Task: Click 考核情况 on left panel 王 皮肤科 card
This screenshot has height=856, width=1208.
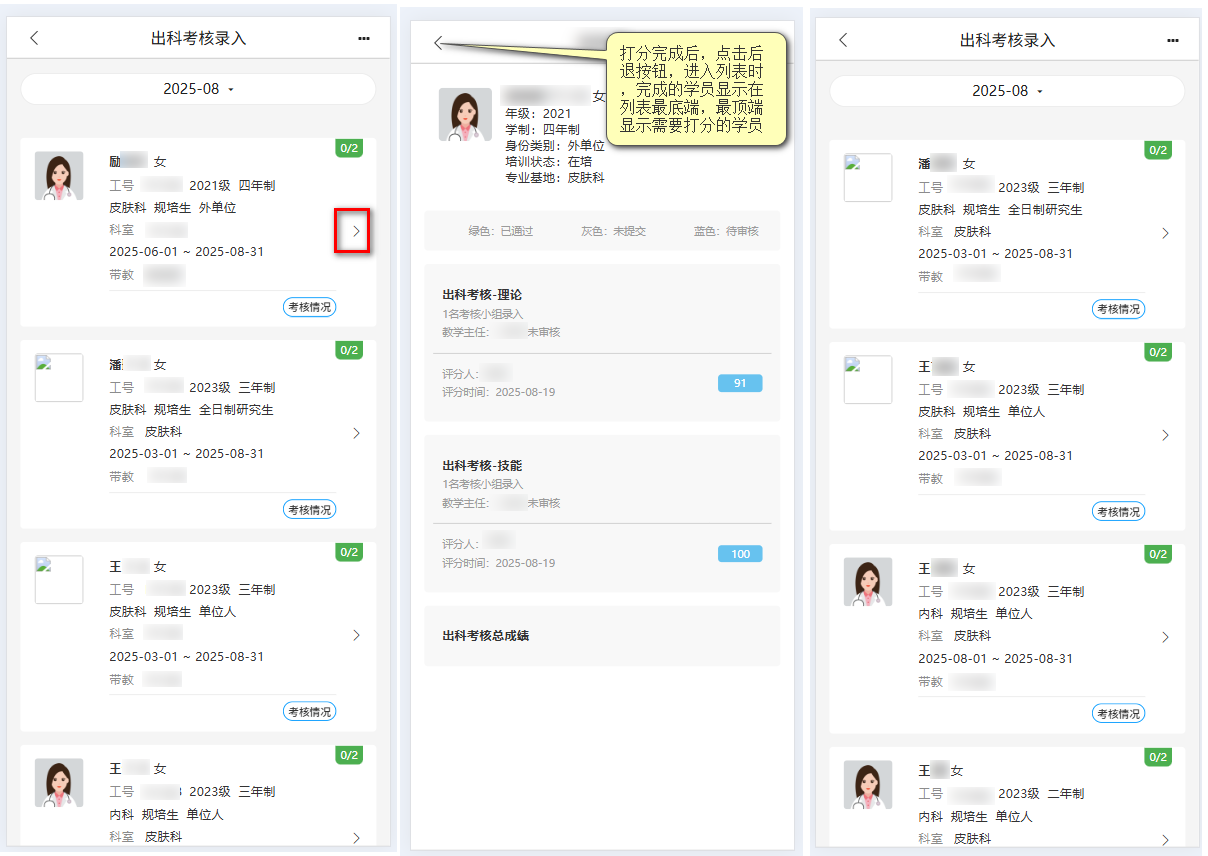Action: tap(309, 711)
